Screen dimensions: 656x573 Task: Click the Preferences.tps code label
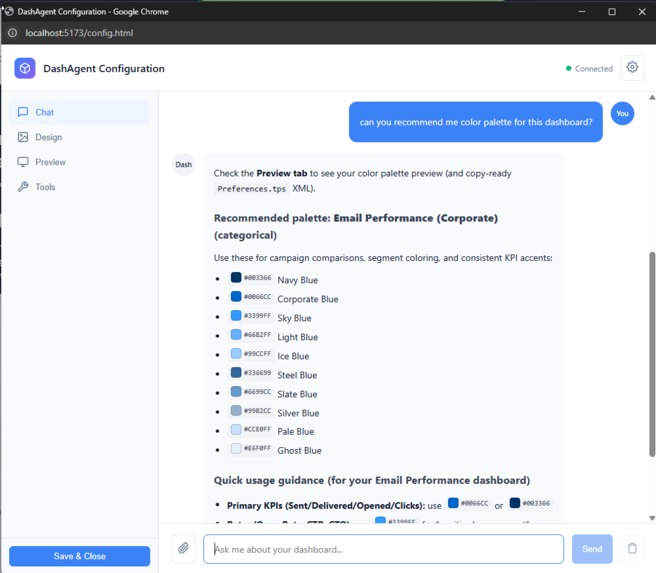point(251,189)
